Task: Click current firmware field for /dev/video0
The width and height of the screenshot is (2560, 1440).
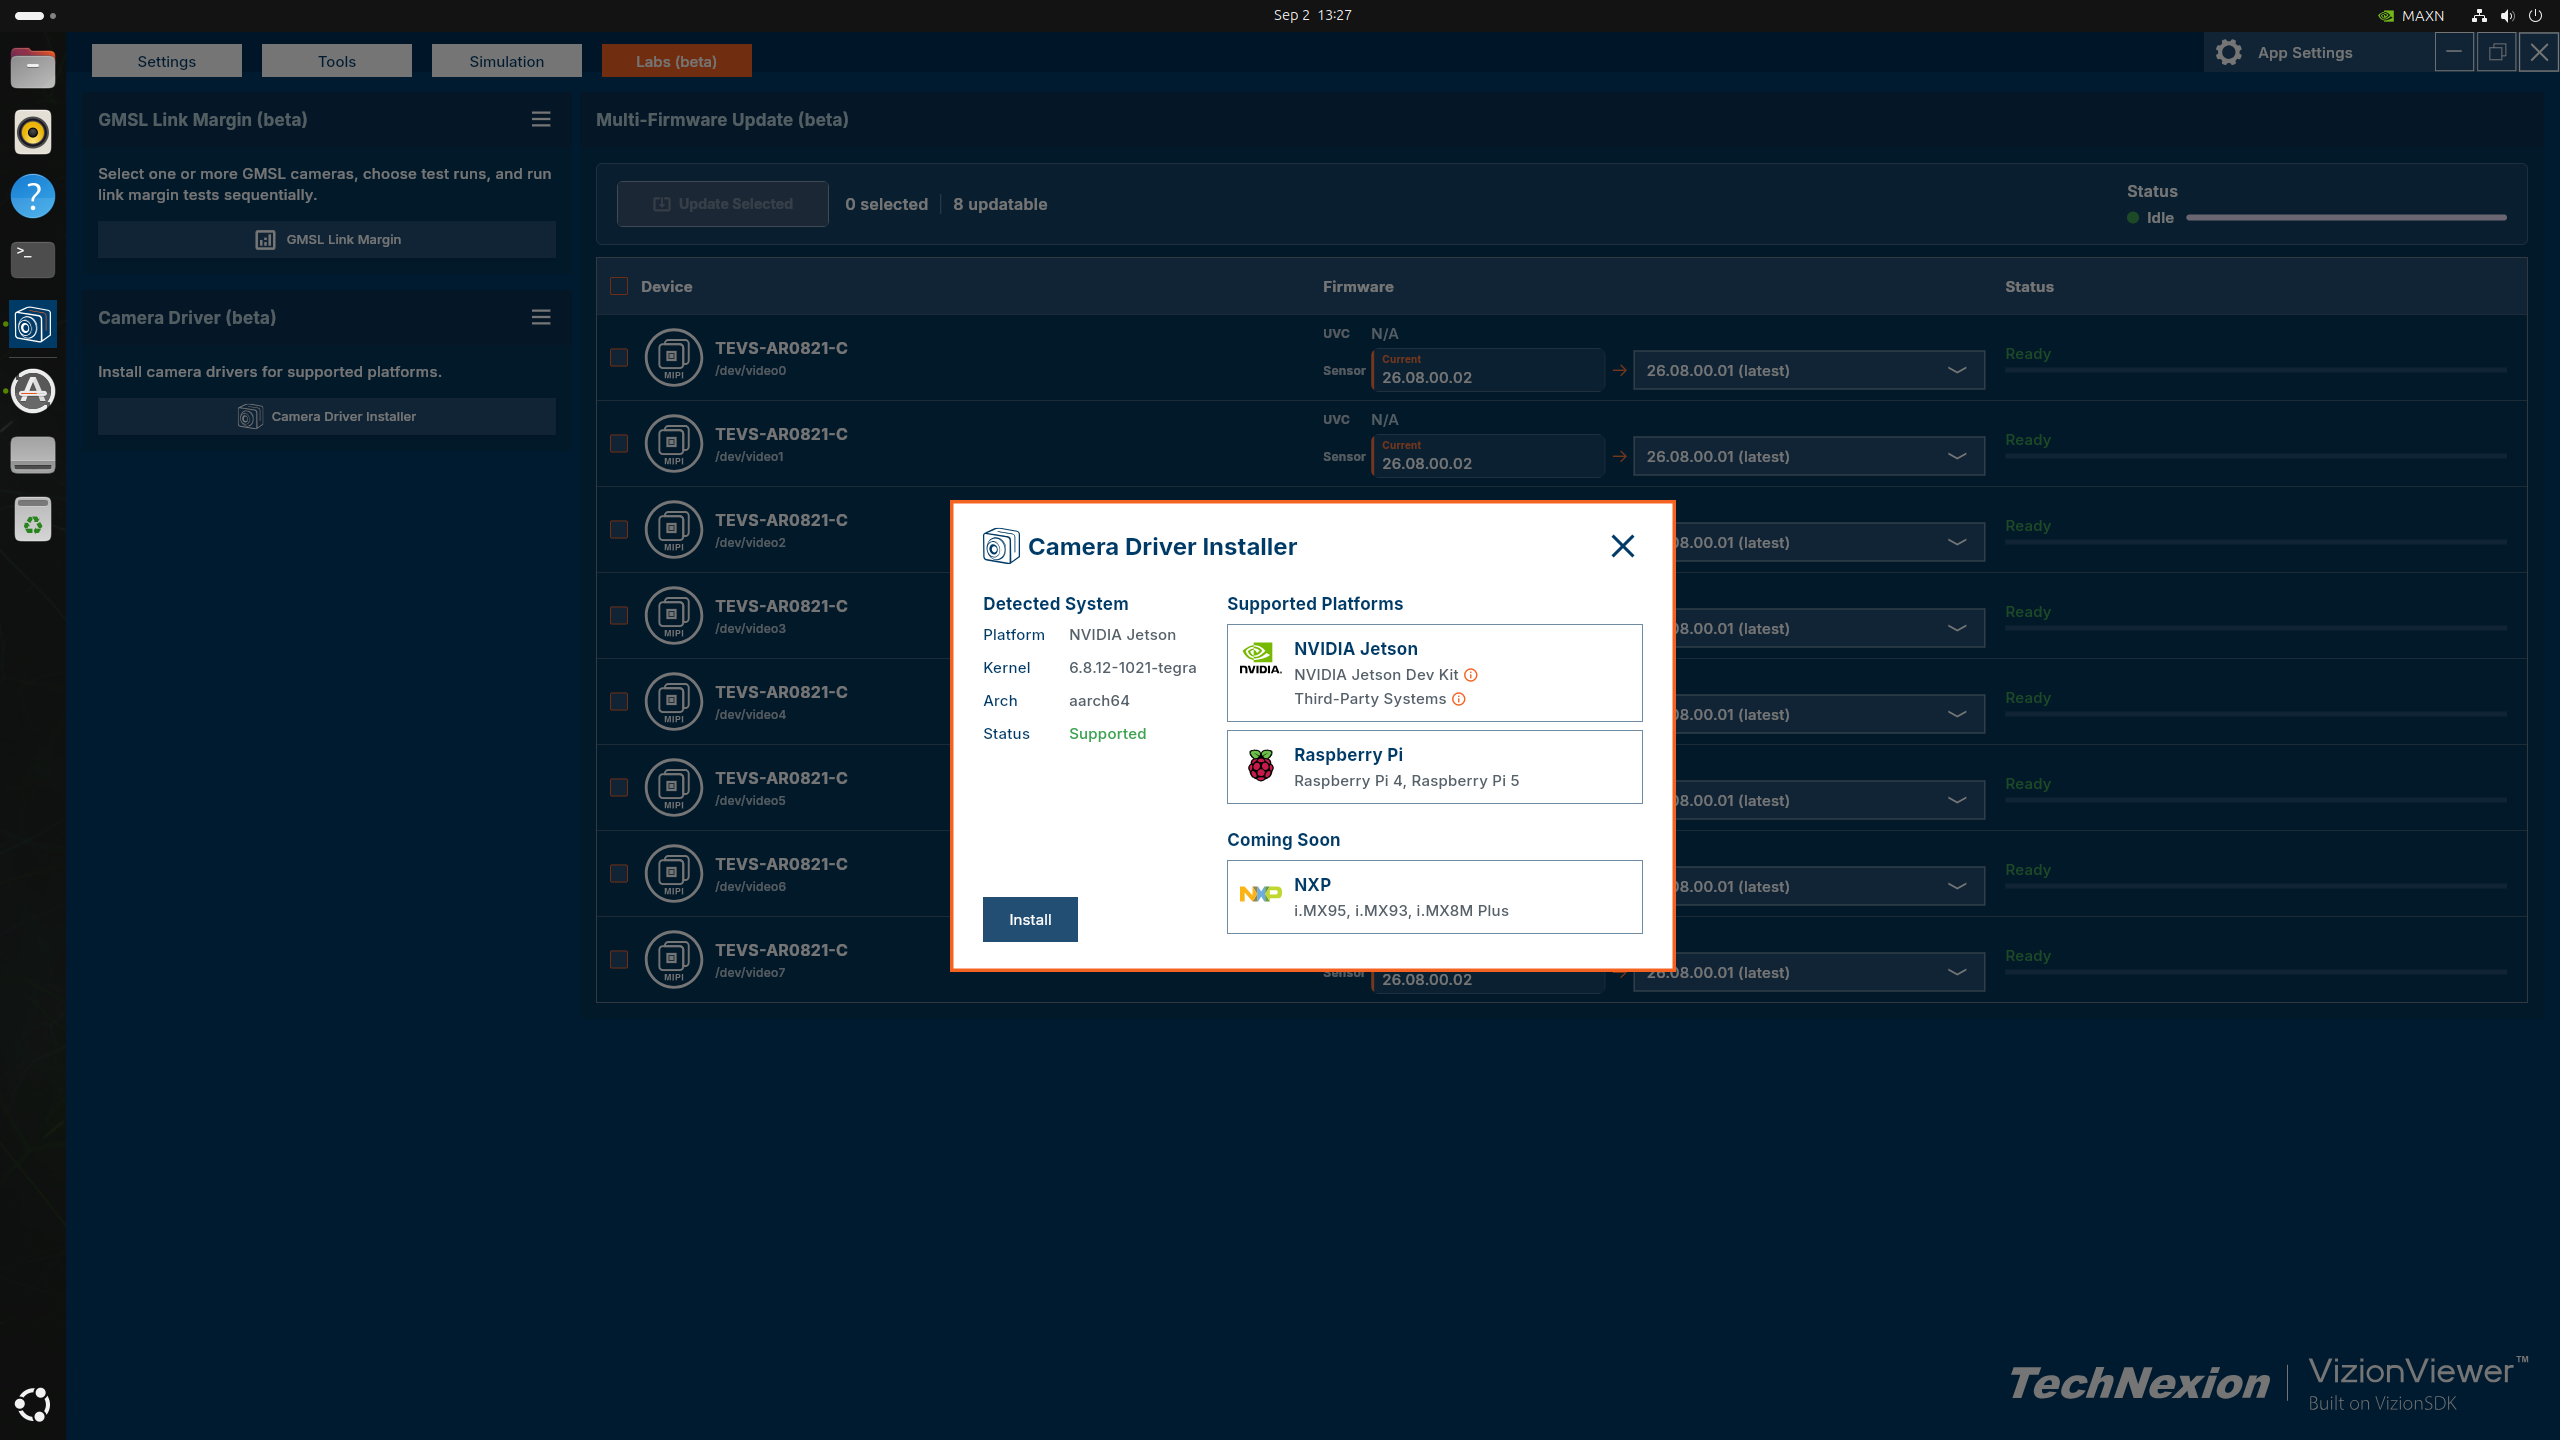Action: point(1488,370)
